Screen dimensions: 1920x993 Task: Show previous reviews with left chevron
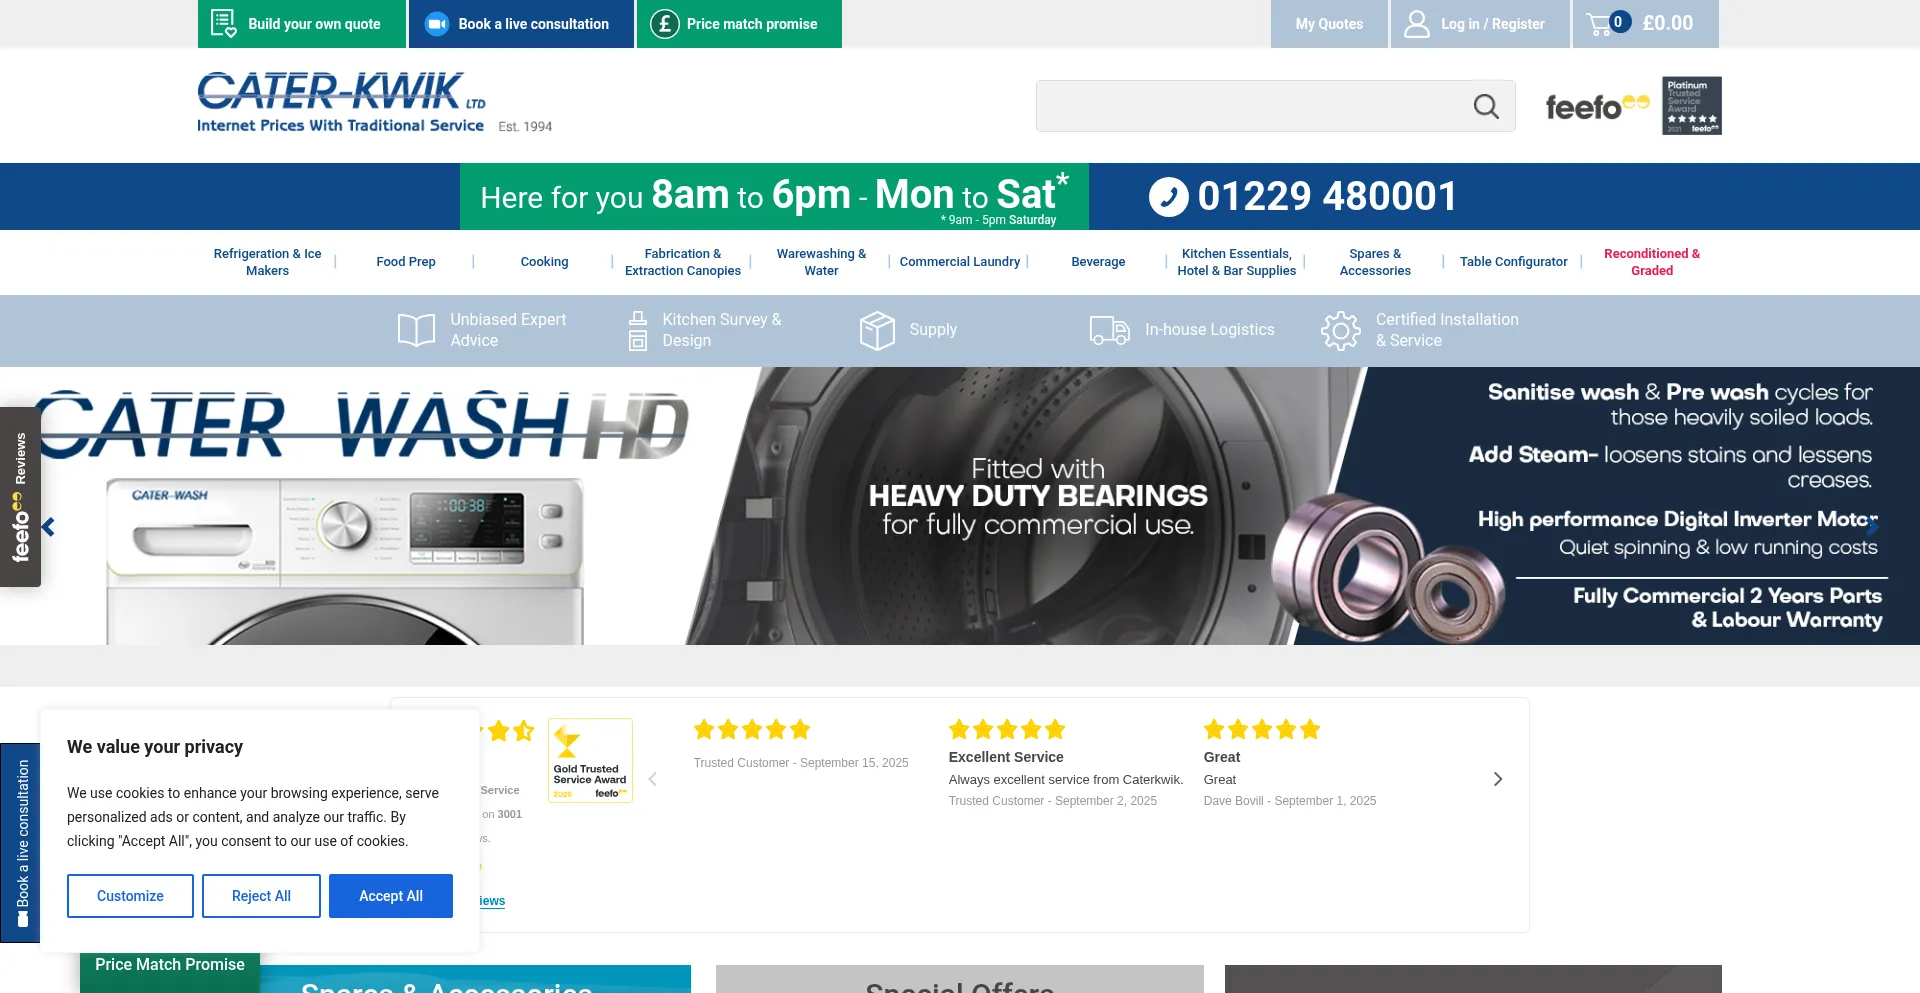[x=652, y=779]
